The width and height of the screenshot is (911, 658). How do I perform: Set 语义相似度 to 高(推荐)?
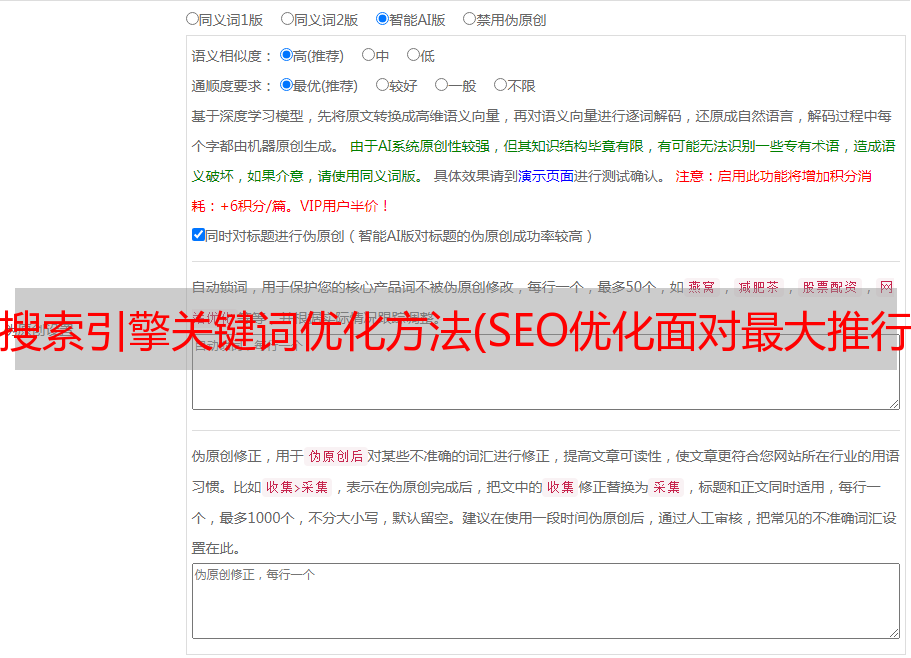tap(286, 55)
